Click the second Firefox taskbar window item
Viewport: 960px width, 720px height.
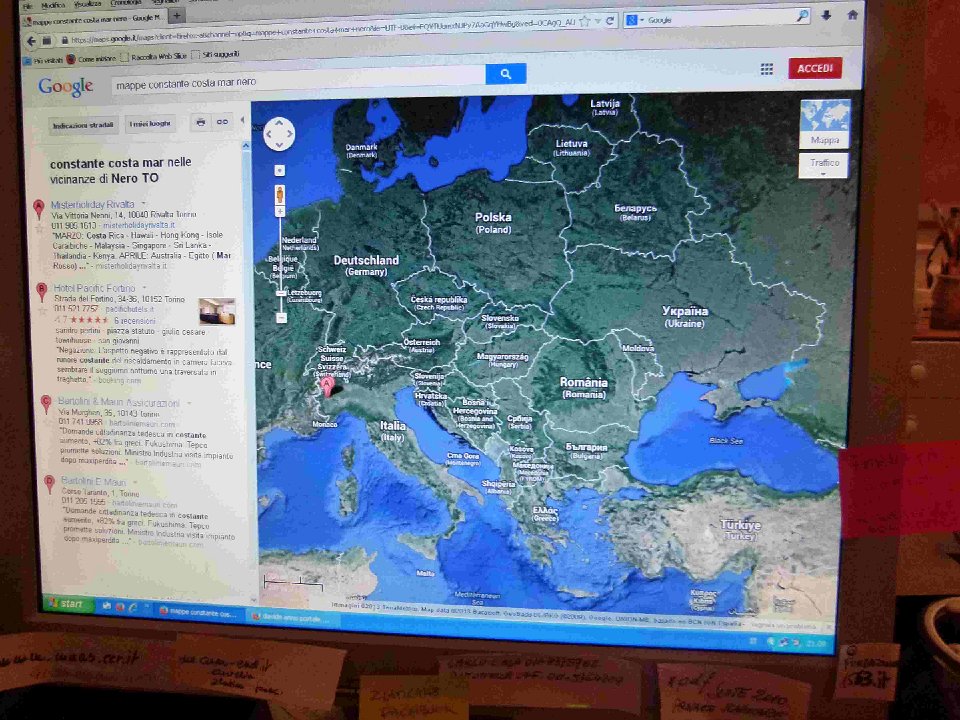click(x=293, y=617)
